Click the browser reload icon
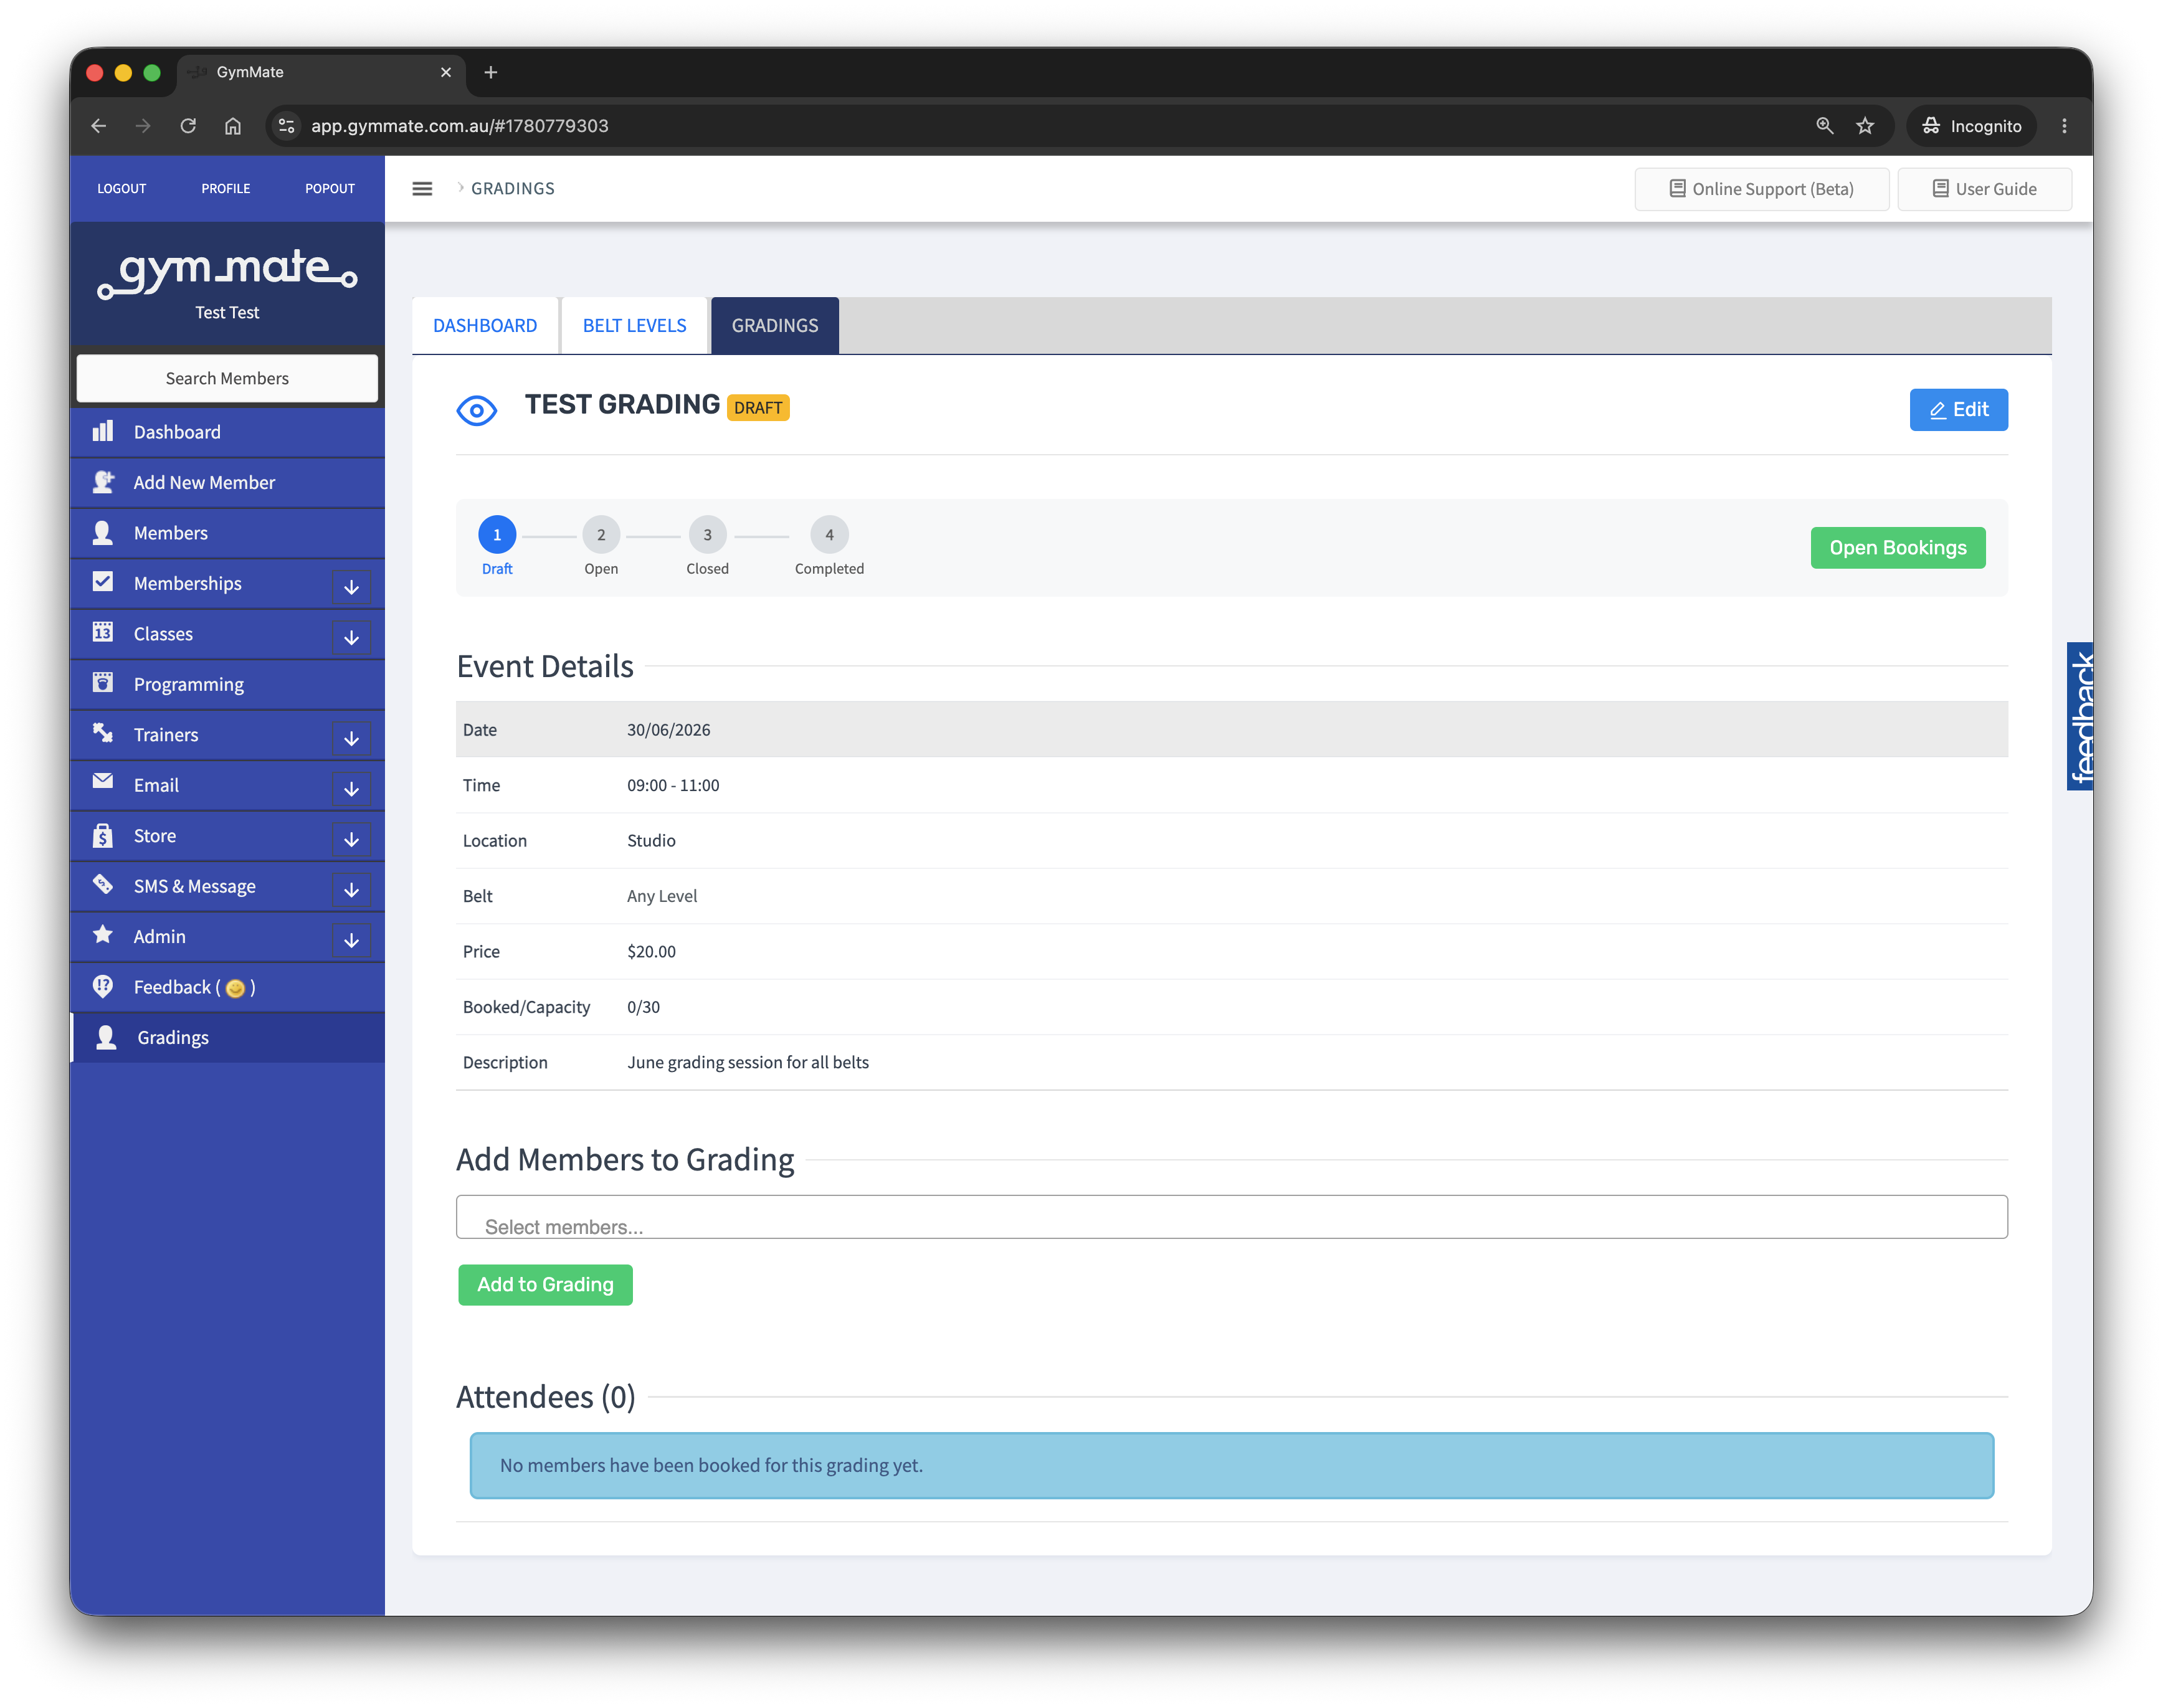2163x1708 pixels. pyautogui.click(x=188, y=126)
